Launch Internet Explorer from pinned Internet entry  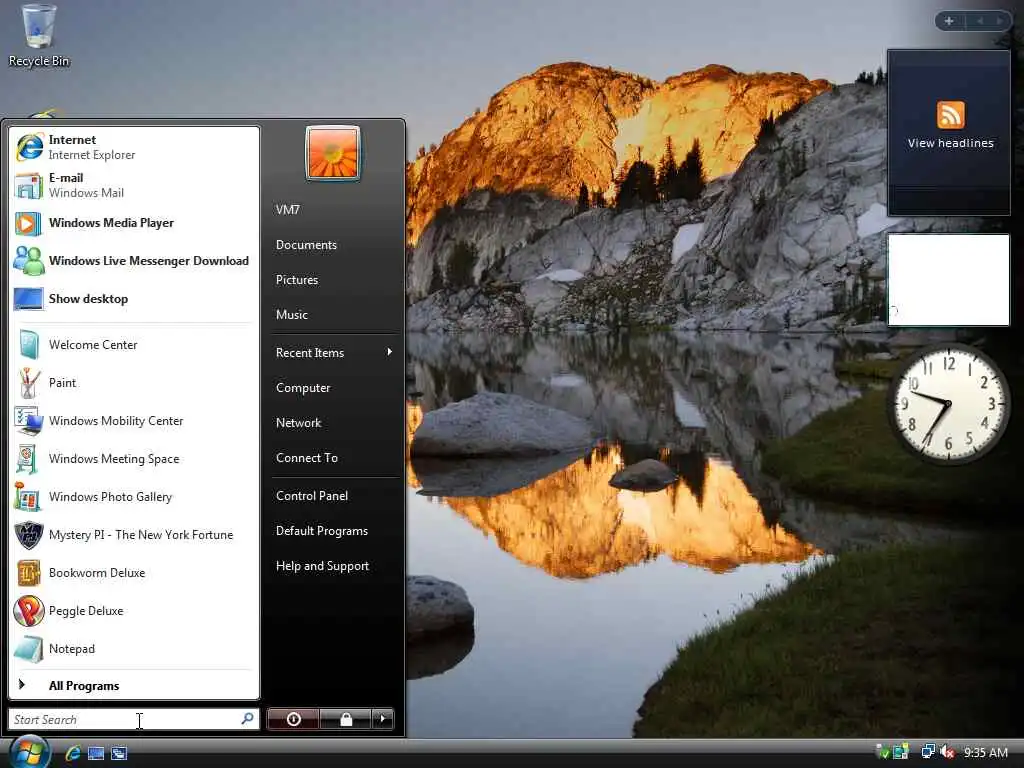coord(133,147)
